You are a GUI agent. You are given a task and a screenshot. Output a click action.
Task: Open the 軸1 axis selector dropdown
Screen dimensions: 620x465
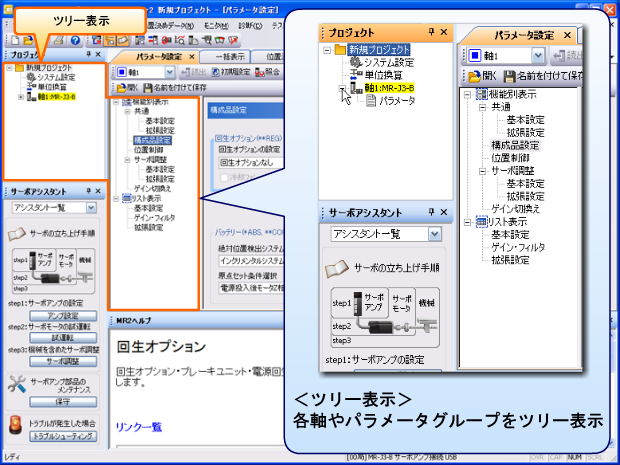click(169, 72)
